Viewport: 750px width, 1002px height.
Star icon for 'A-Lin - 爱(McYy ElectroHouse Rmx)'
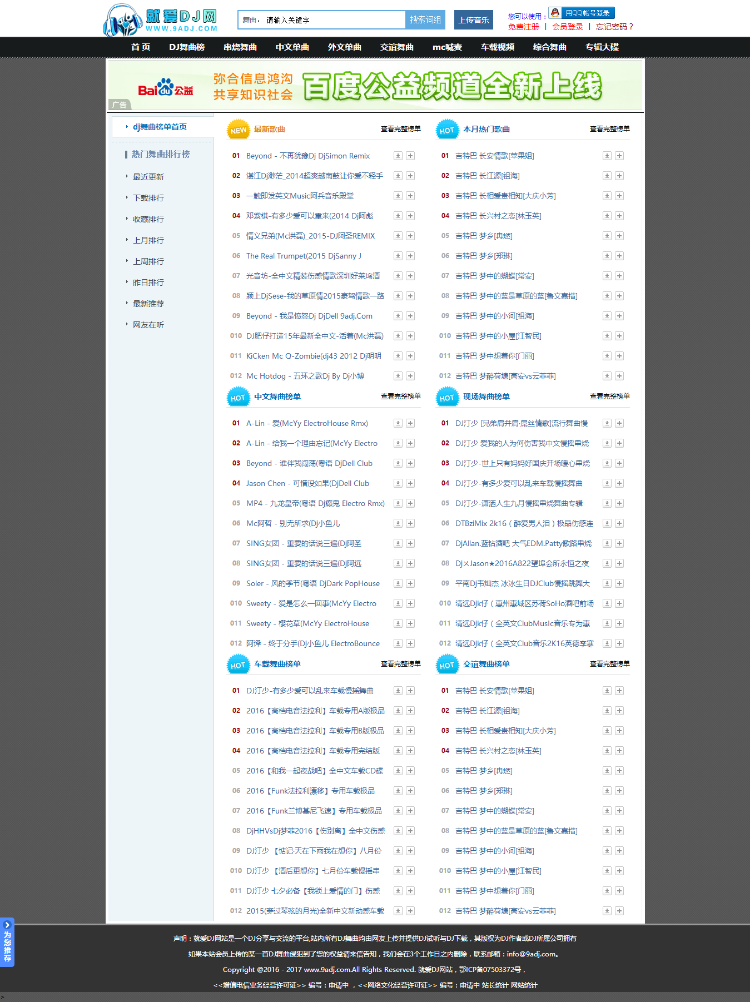(x=398, y=423)
